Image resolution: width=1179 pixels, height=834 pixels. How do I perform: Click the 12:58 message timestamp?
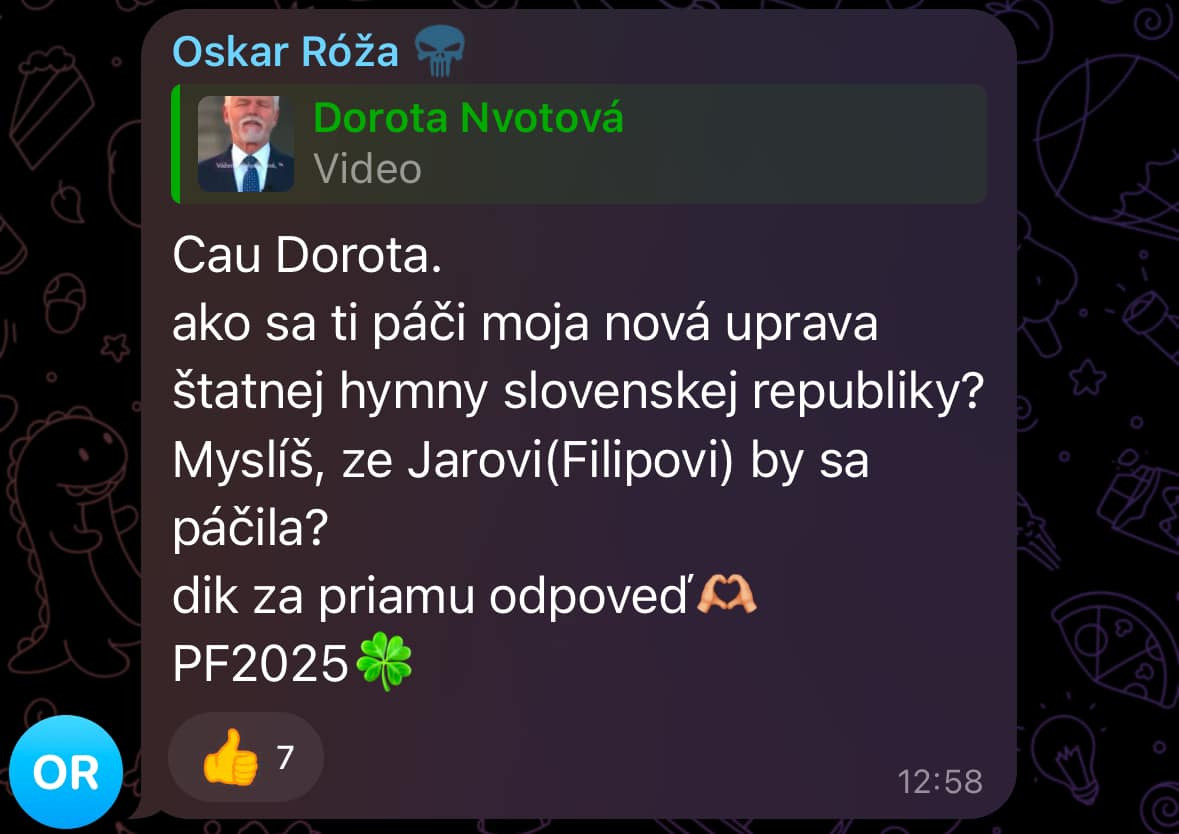click(x=940, y=782)
